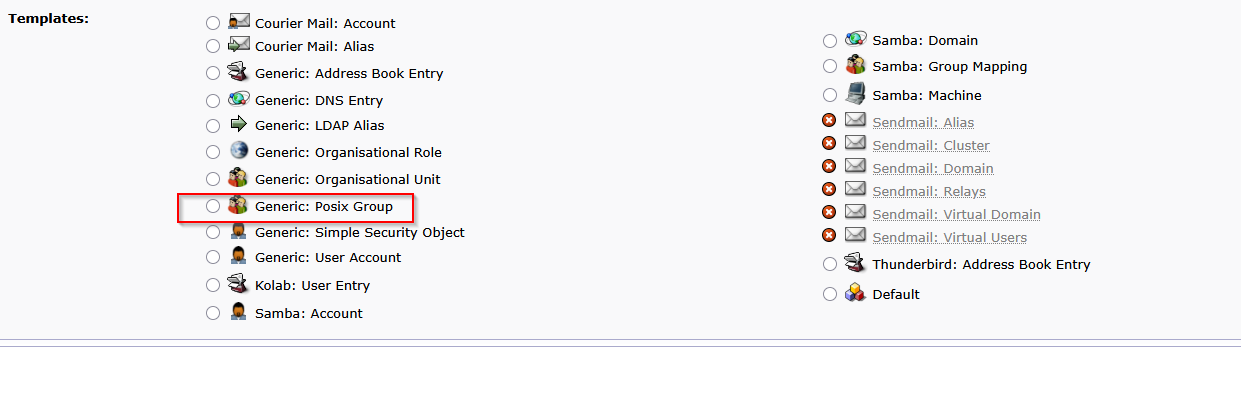Click the LDAP Alias green arrow icon
The height and width of the screenshot is (402, 1241).
pos(238,125)
